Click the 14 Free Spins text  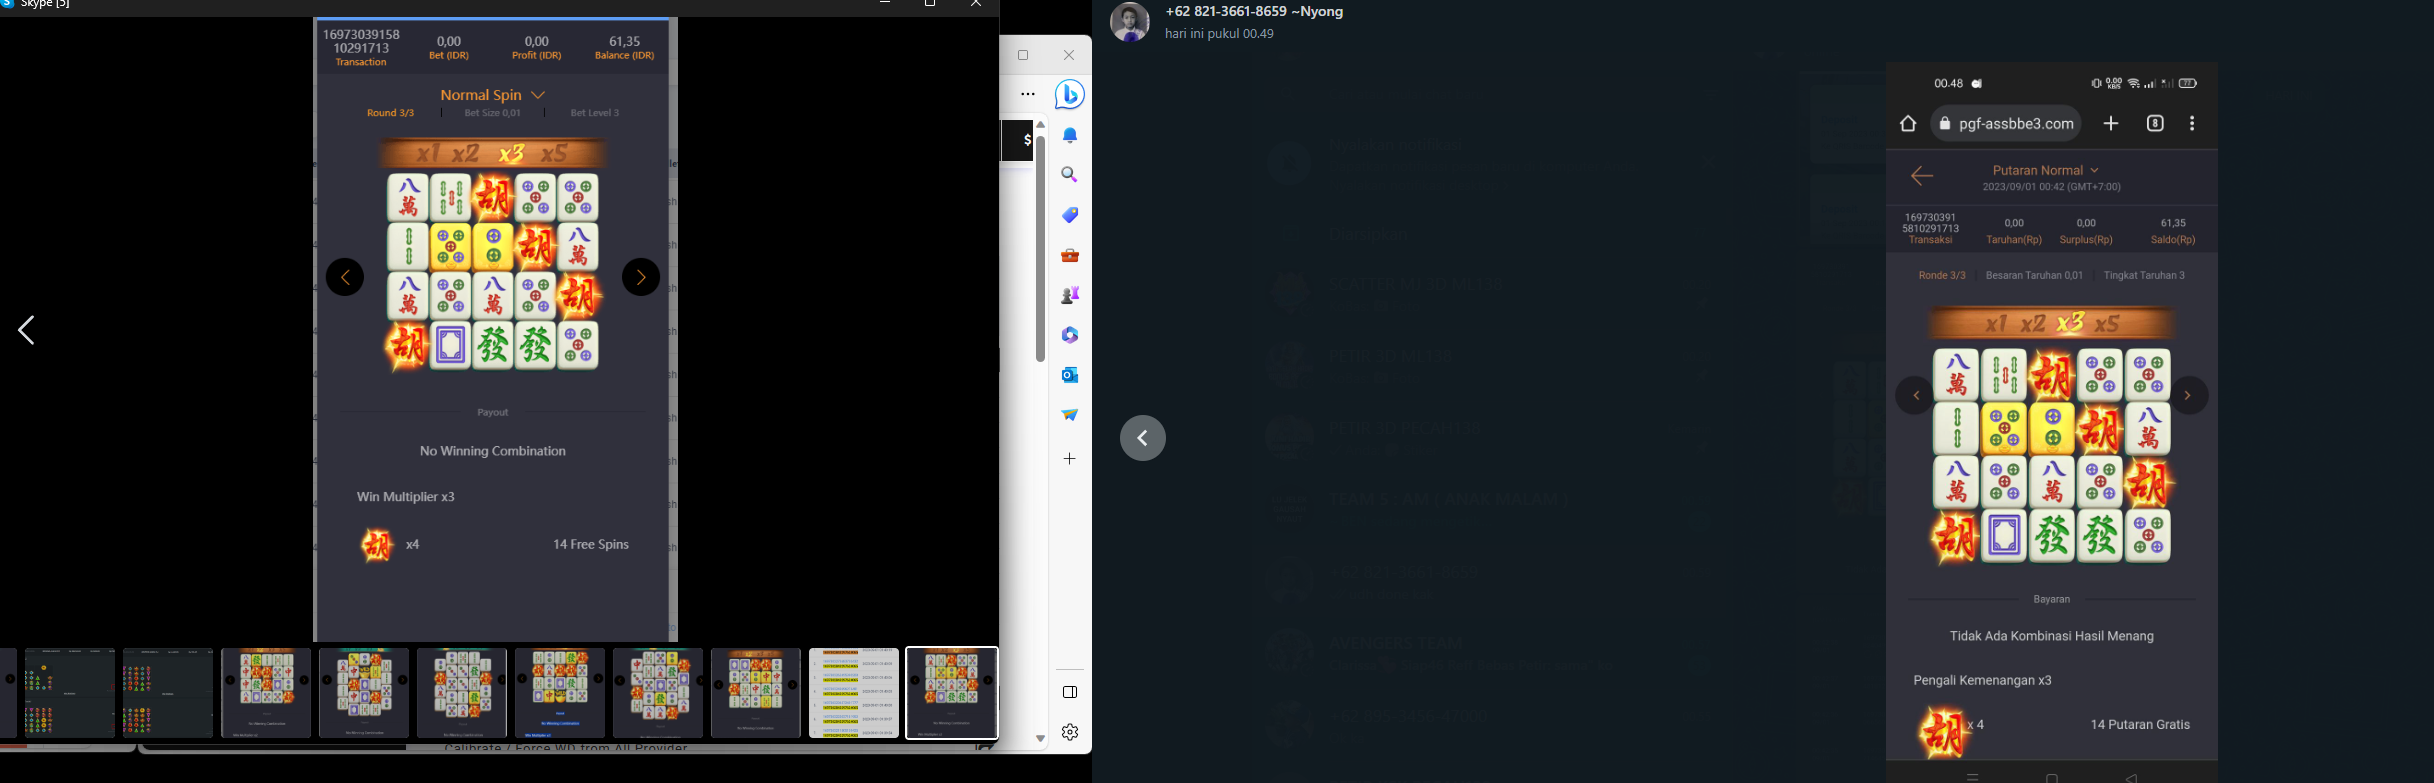pos(591,545)
